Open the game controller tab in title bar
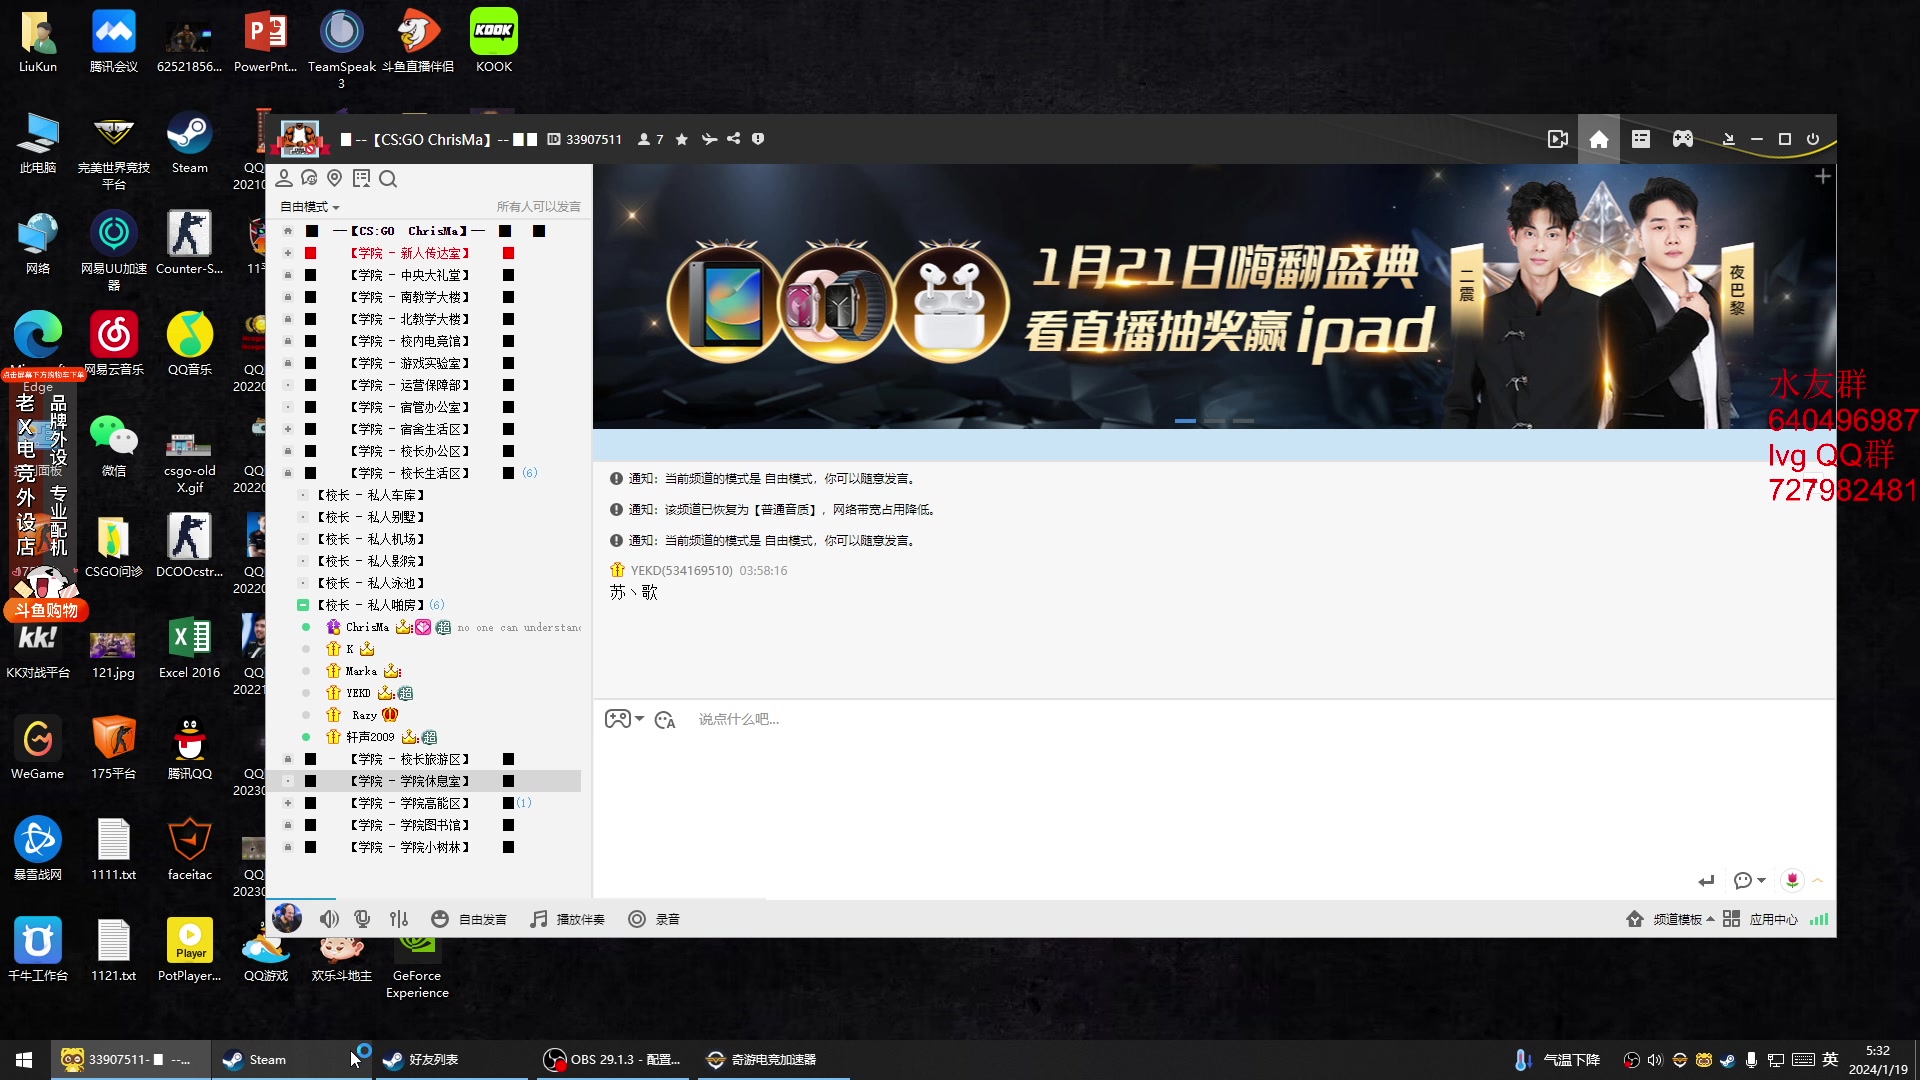The width and height of the screenshot is (1920, 1080). (1682, 139)
